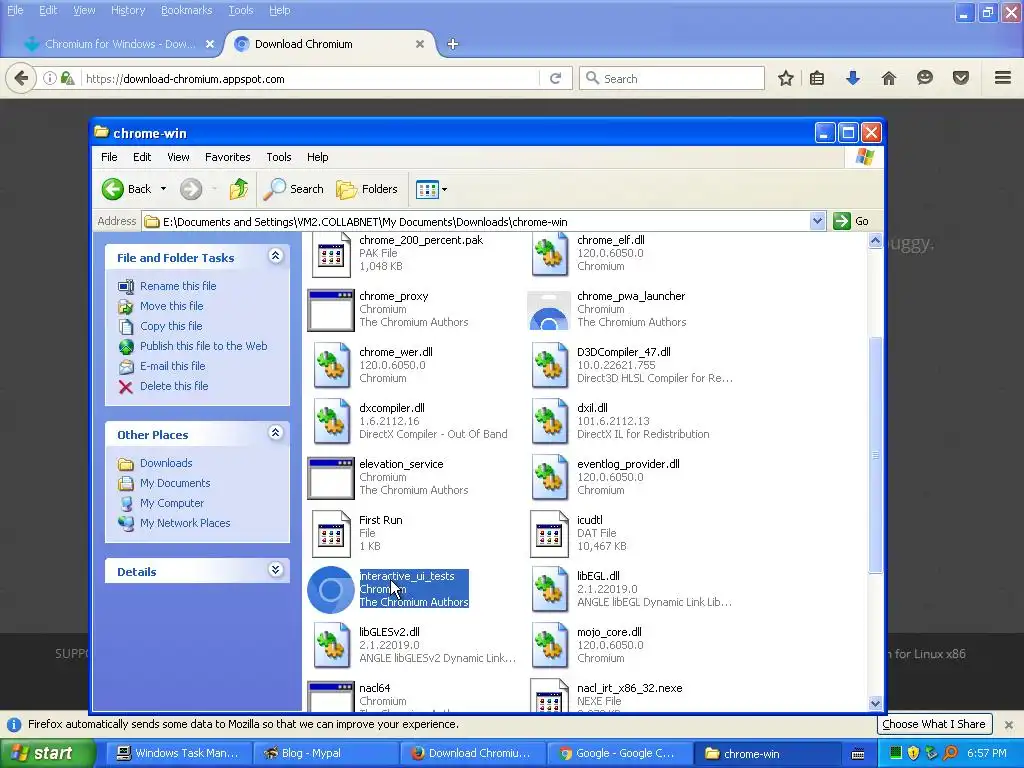Open the Firefox hamburger menu

[1003, 78]
